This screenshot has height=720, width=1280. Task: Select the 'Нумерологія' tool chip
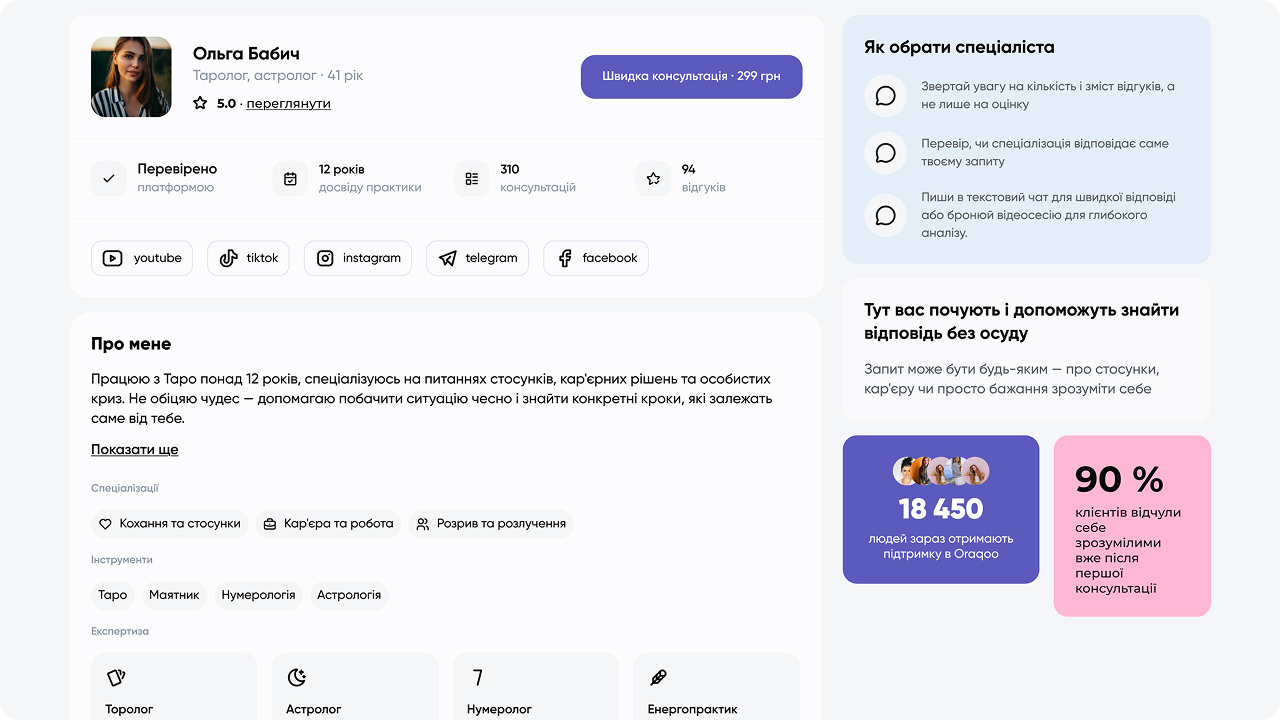258,595
